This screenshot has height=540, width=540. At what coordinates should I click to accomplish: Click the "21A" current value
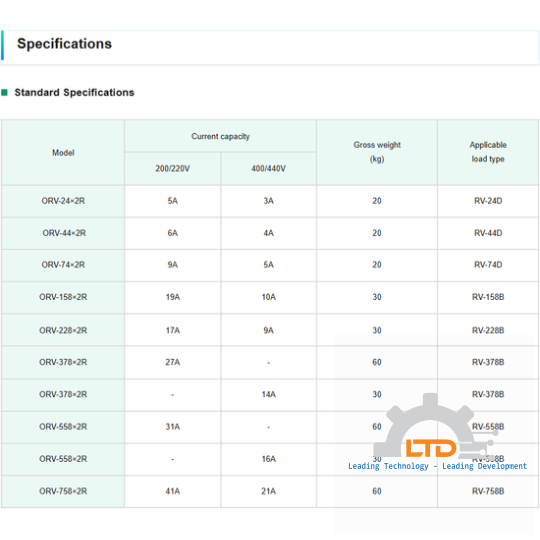[x=268, y=491]
